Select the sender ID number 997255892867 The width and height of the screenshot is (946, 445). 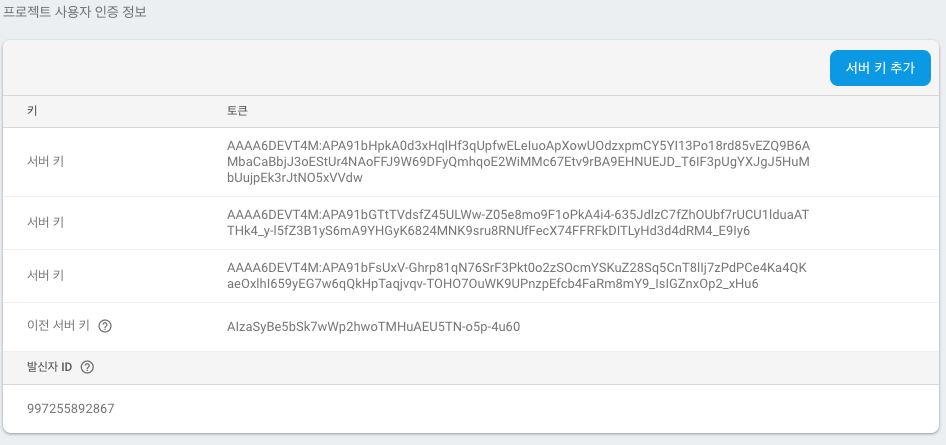coord(71,409)
